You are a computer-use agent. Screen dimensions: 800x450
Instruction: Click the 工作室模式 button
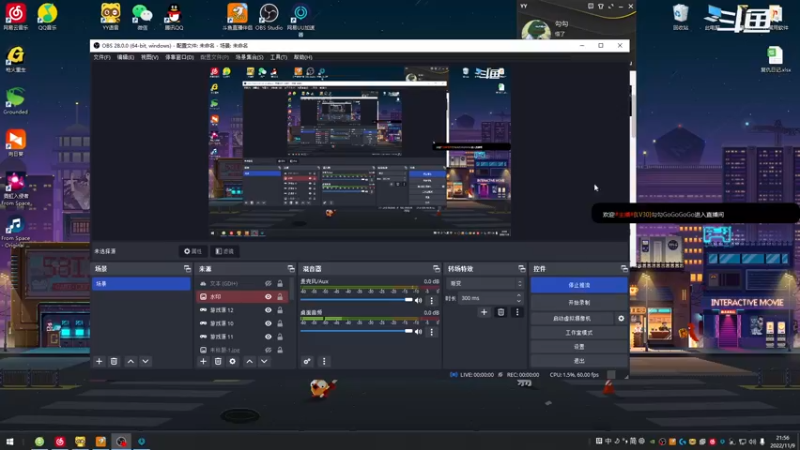point(579,333)
